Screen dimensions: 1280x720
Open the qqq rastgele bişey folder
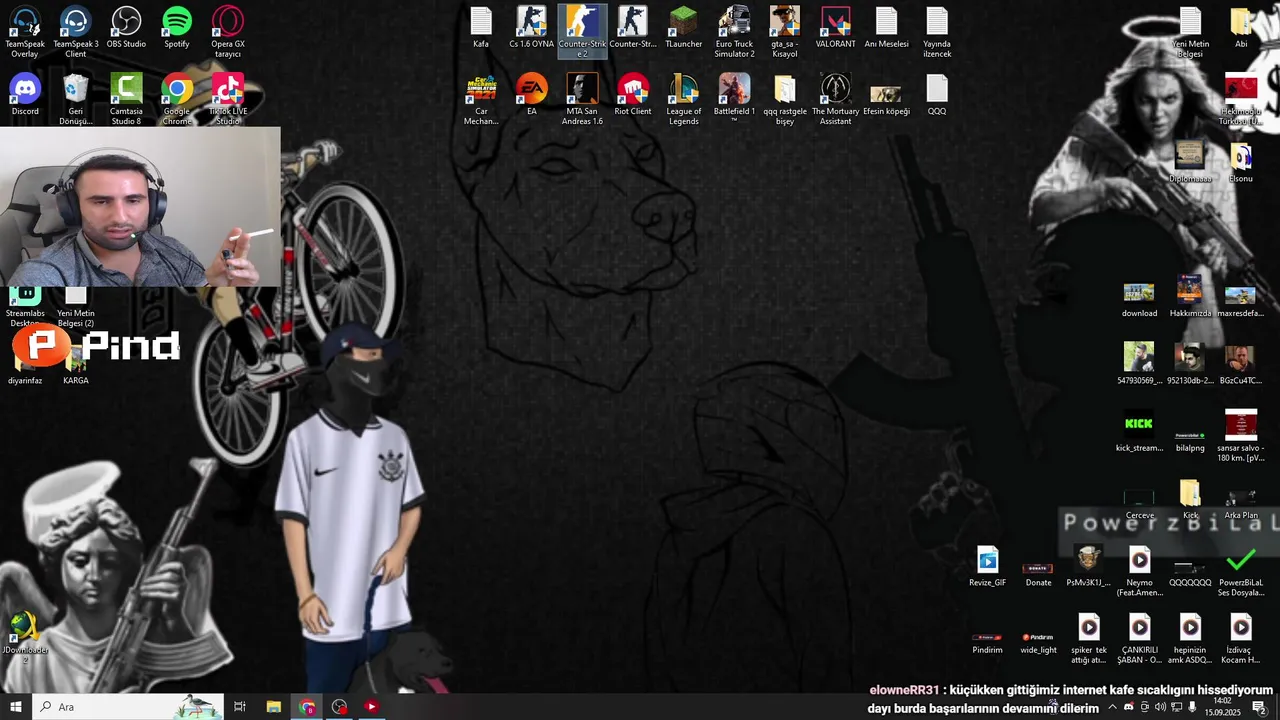(785, 99)
